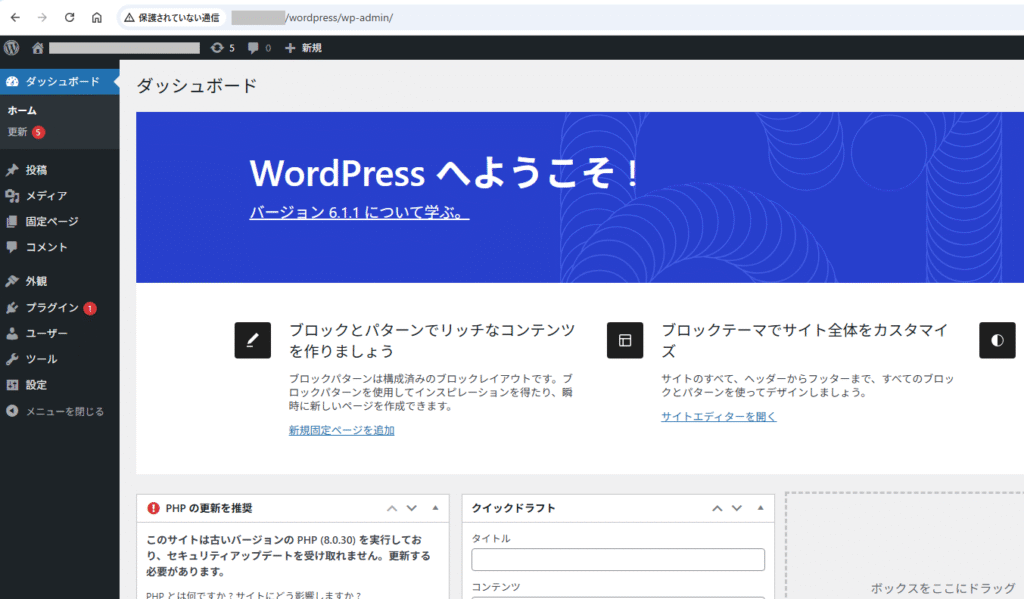Reload the page with the refresh icon
The height and width of the screenshot is (599, 1024).
point(69,18)
